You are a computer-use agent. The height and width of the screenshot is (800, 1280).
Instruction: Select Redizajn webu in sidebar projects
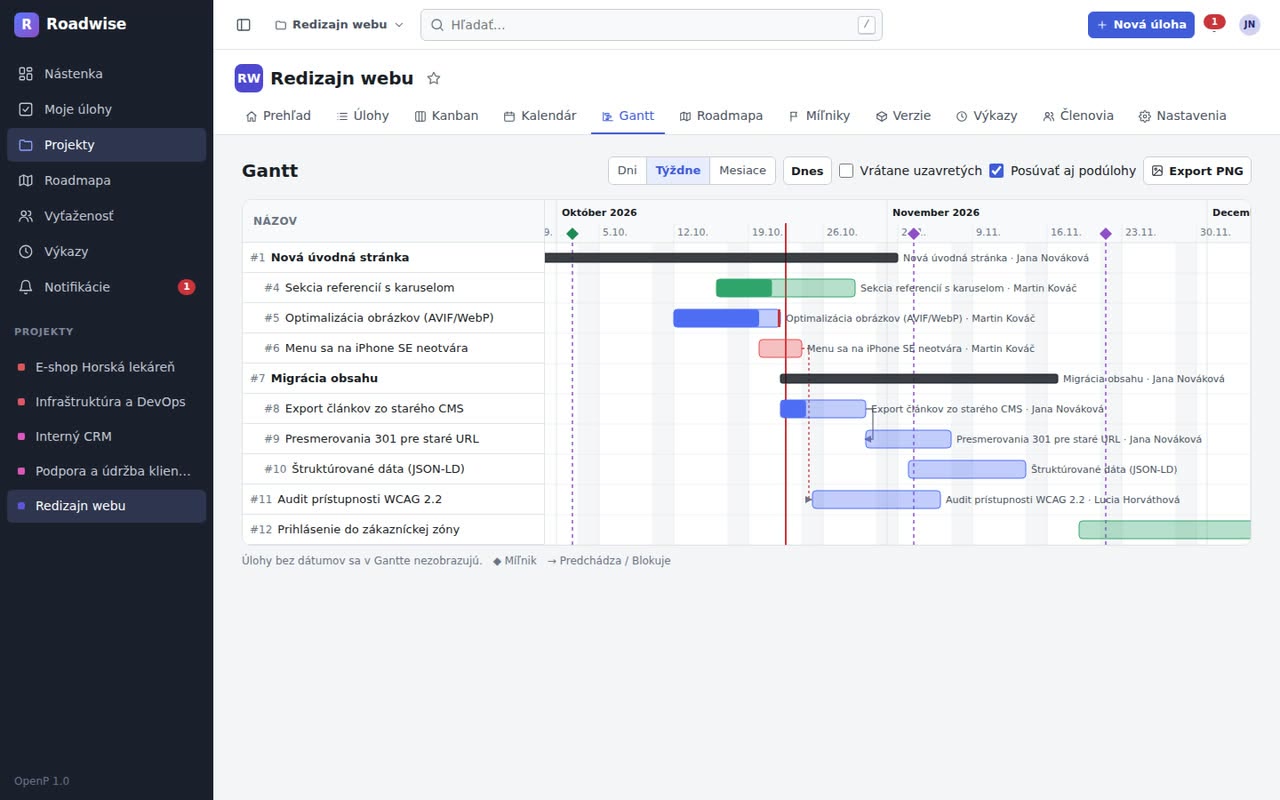coord(107,506)
